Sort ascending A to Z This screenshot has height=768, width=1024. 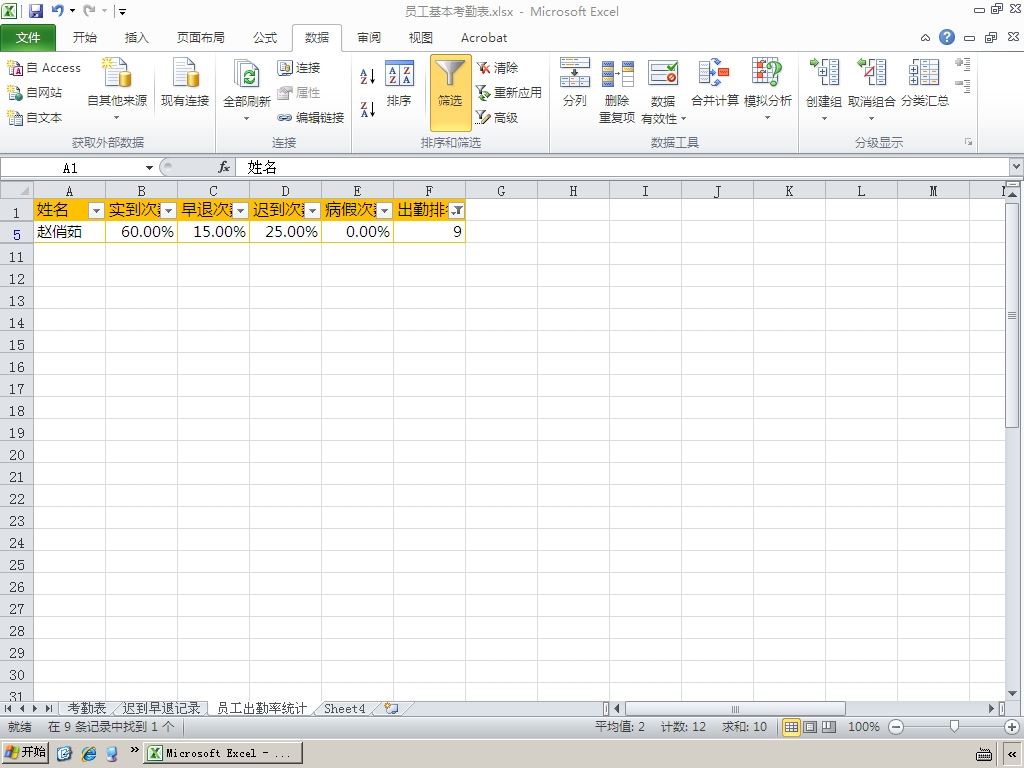pyautogui.click(x=368, y=76)
